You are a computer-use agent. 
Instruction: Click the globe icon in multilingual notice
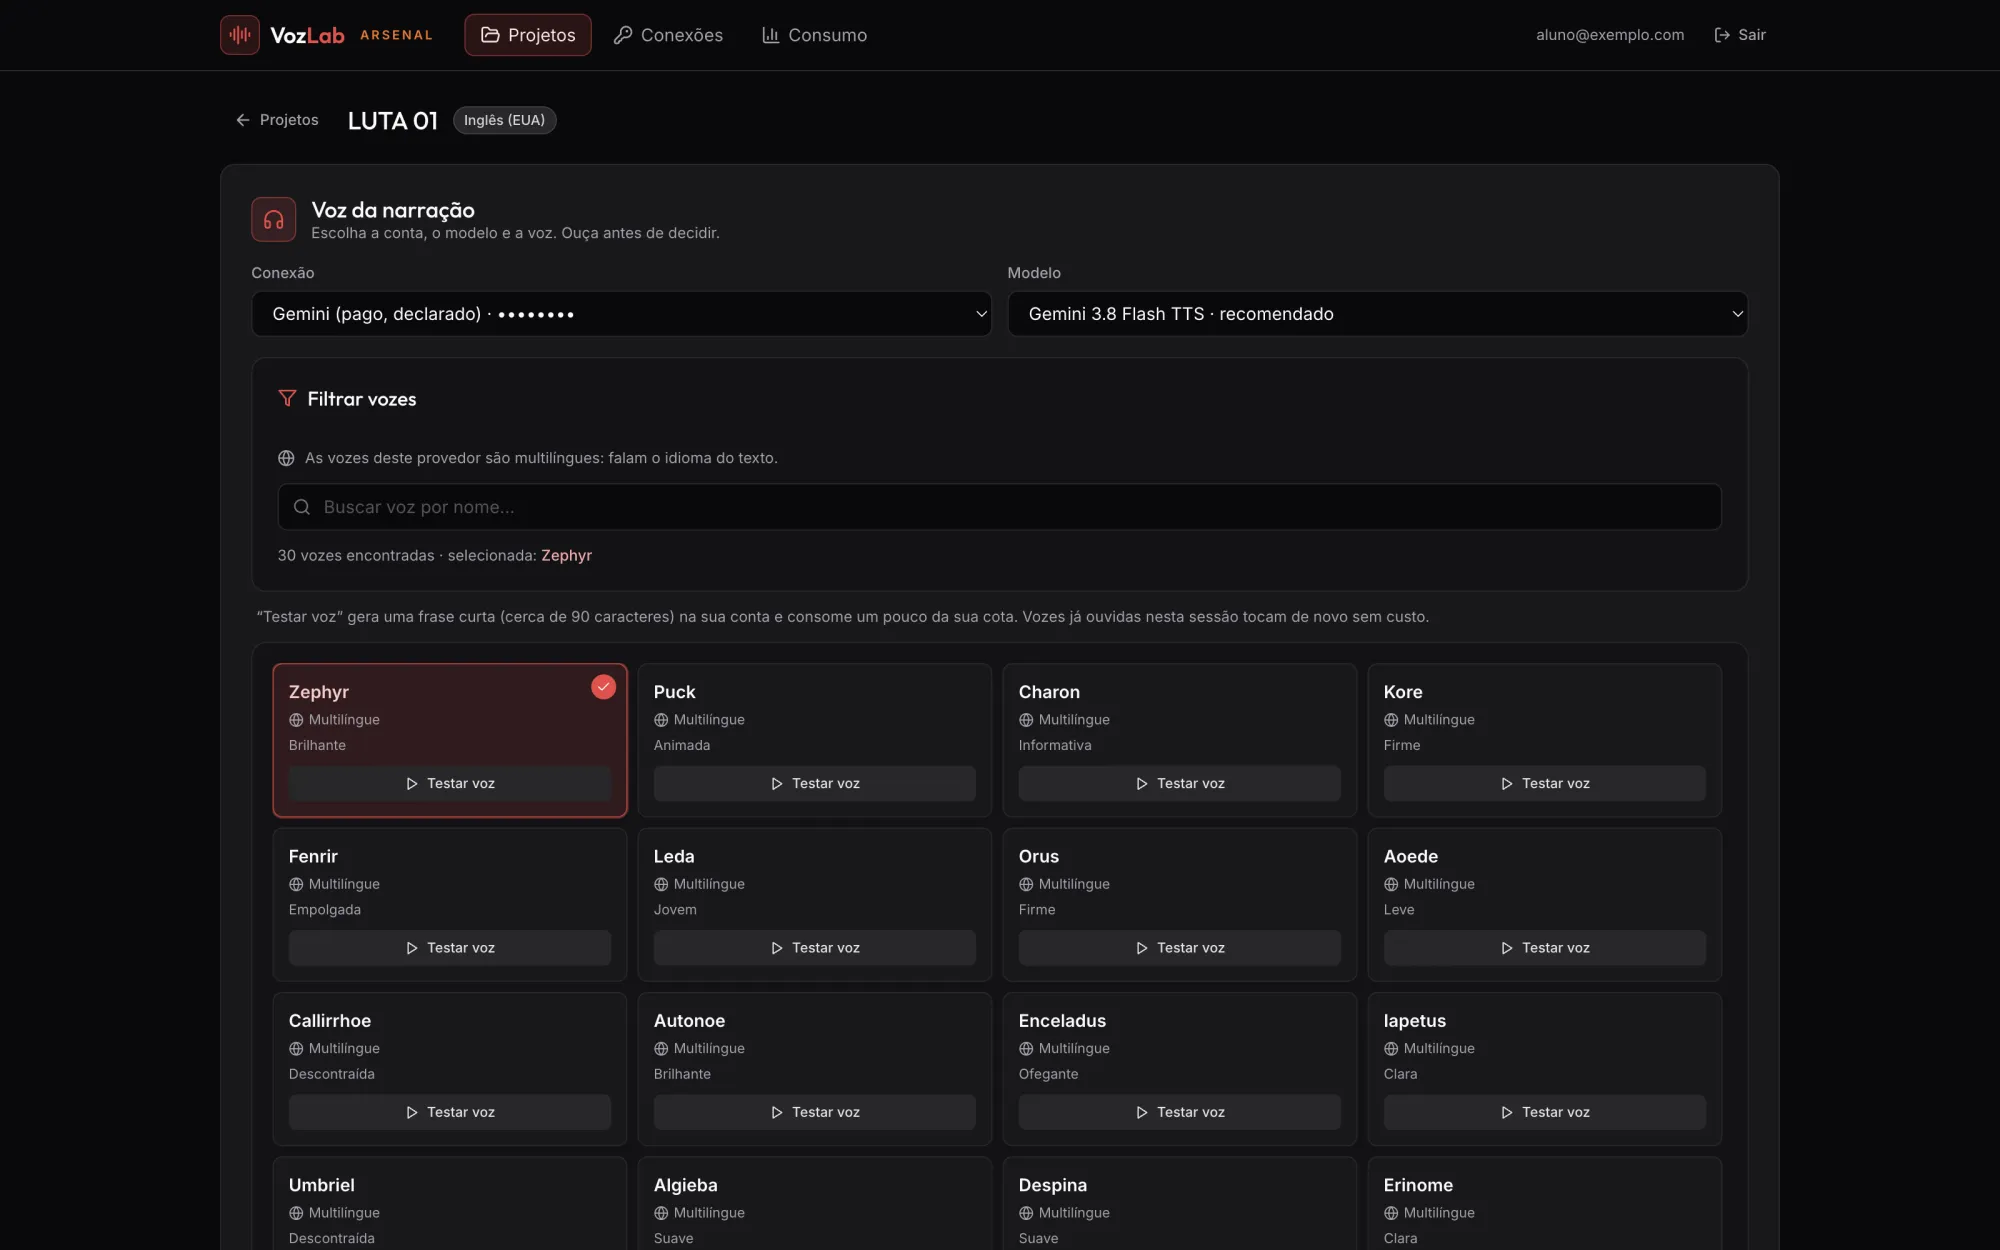pyautogui.click(x=286, y=458)
